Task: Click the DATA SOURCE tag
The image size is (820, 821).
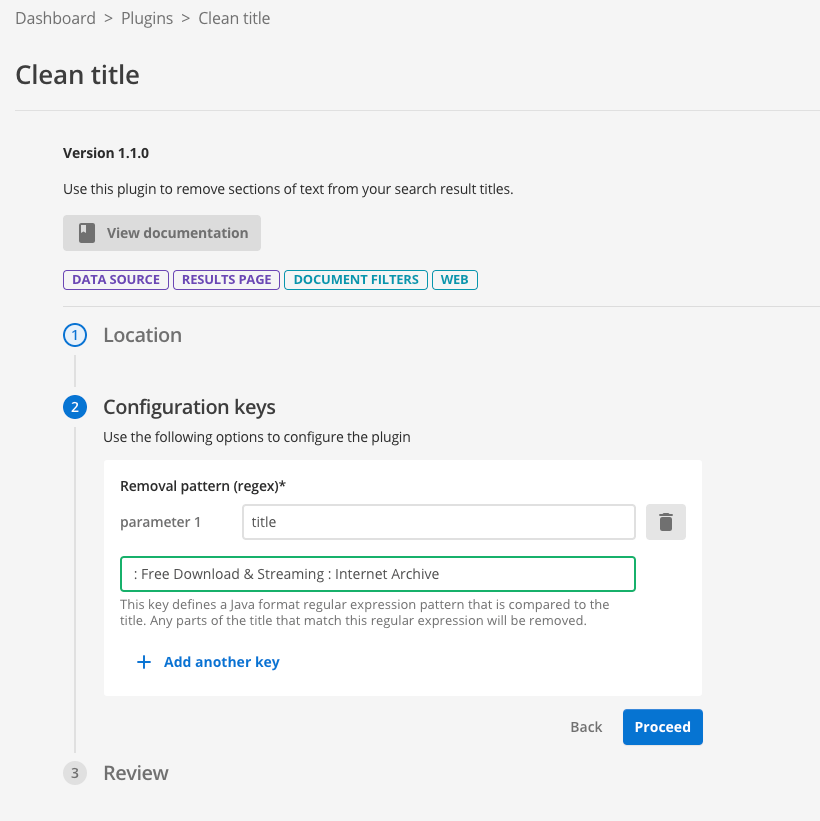Action: pyautogui.click(x=115, y=280)
